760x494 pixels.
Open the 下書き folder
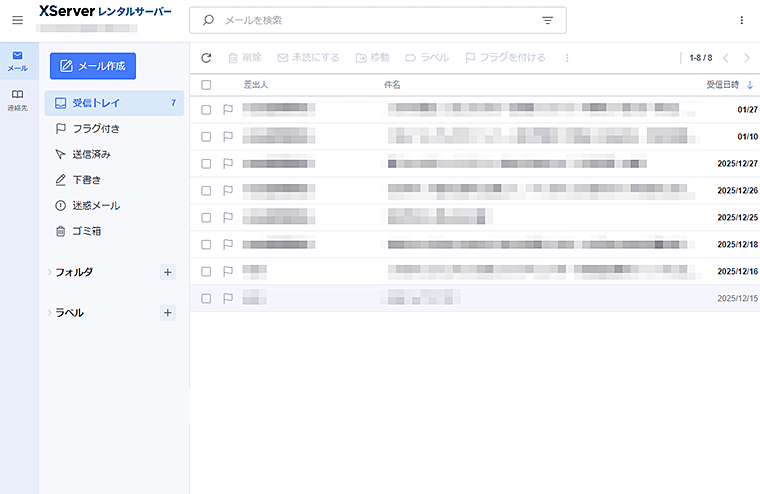tap(114, 180)
